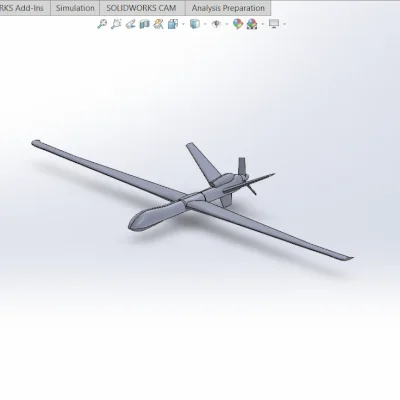This screenshot has width=400, height=400.
Task: Click the Dynamic Annotation Views icon
Action: (x=158, y=24)
